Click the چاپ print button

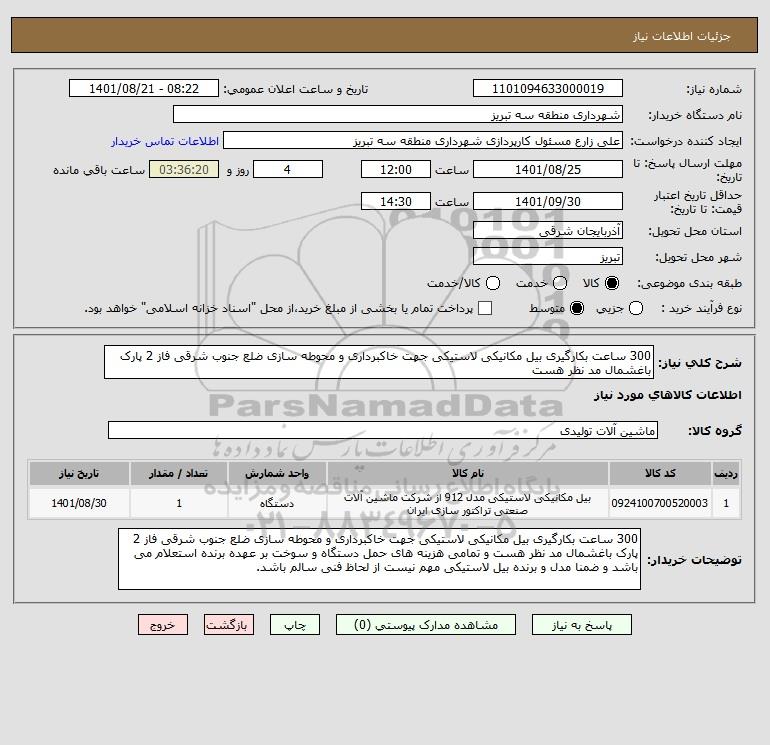(x=295, y=625)
